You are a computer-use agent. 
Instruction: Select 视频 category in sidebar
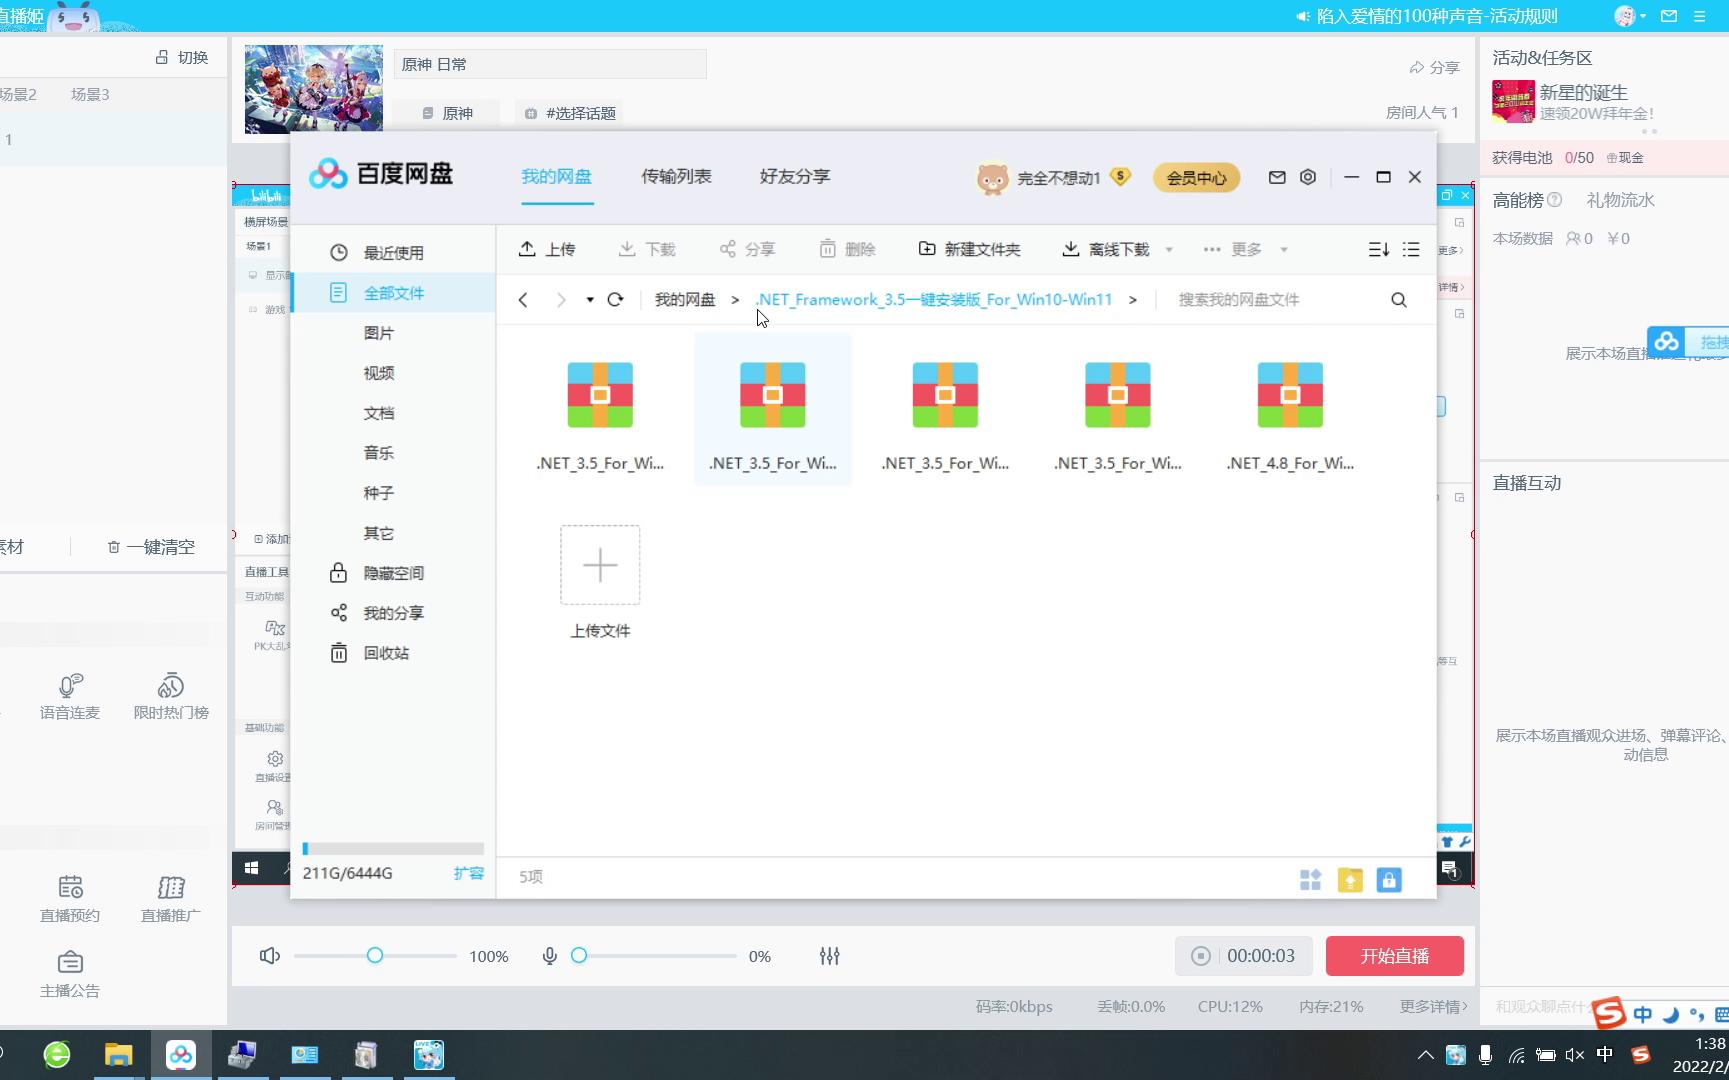coord(379,373)
